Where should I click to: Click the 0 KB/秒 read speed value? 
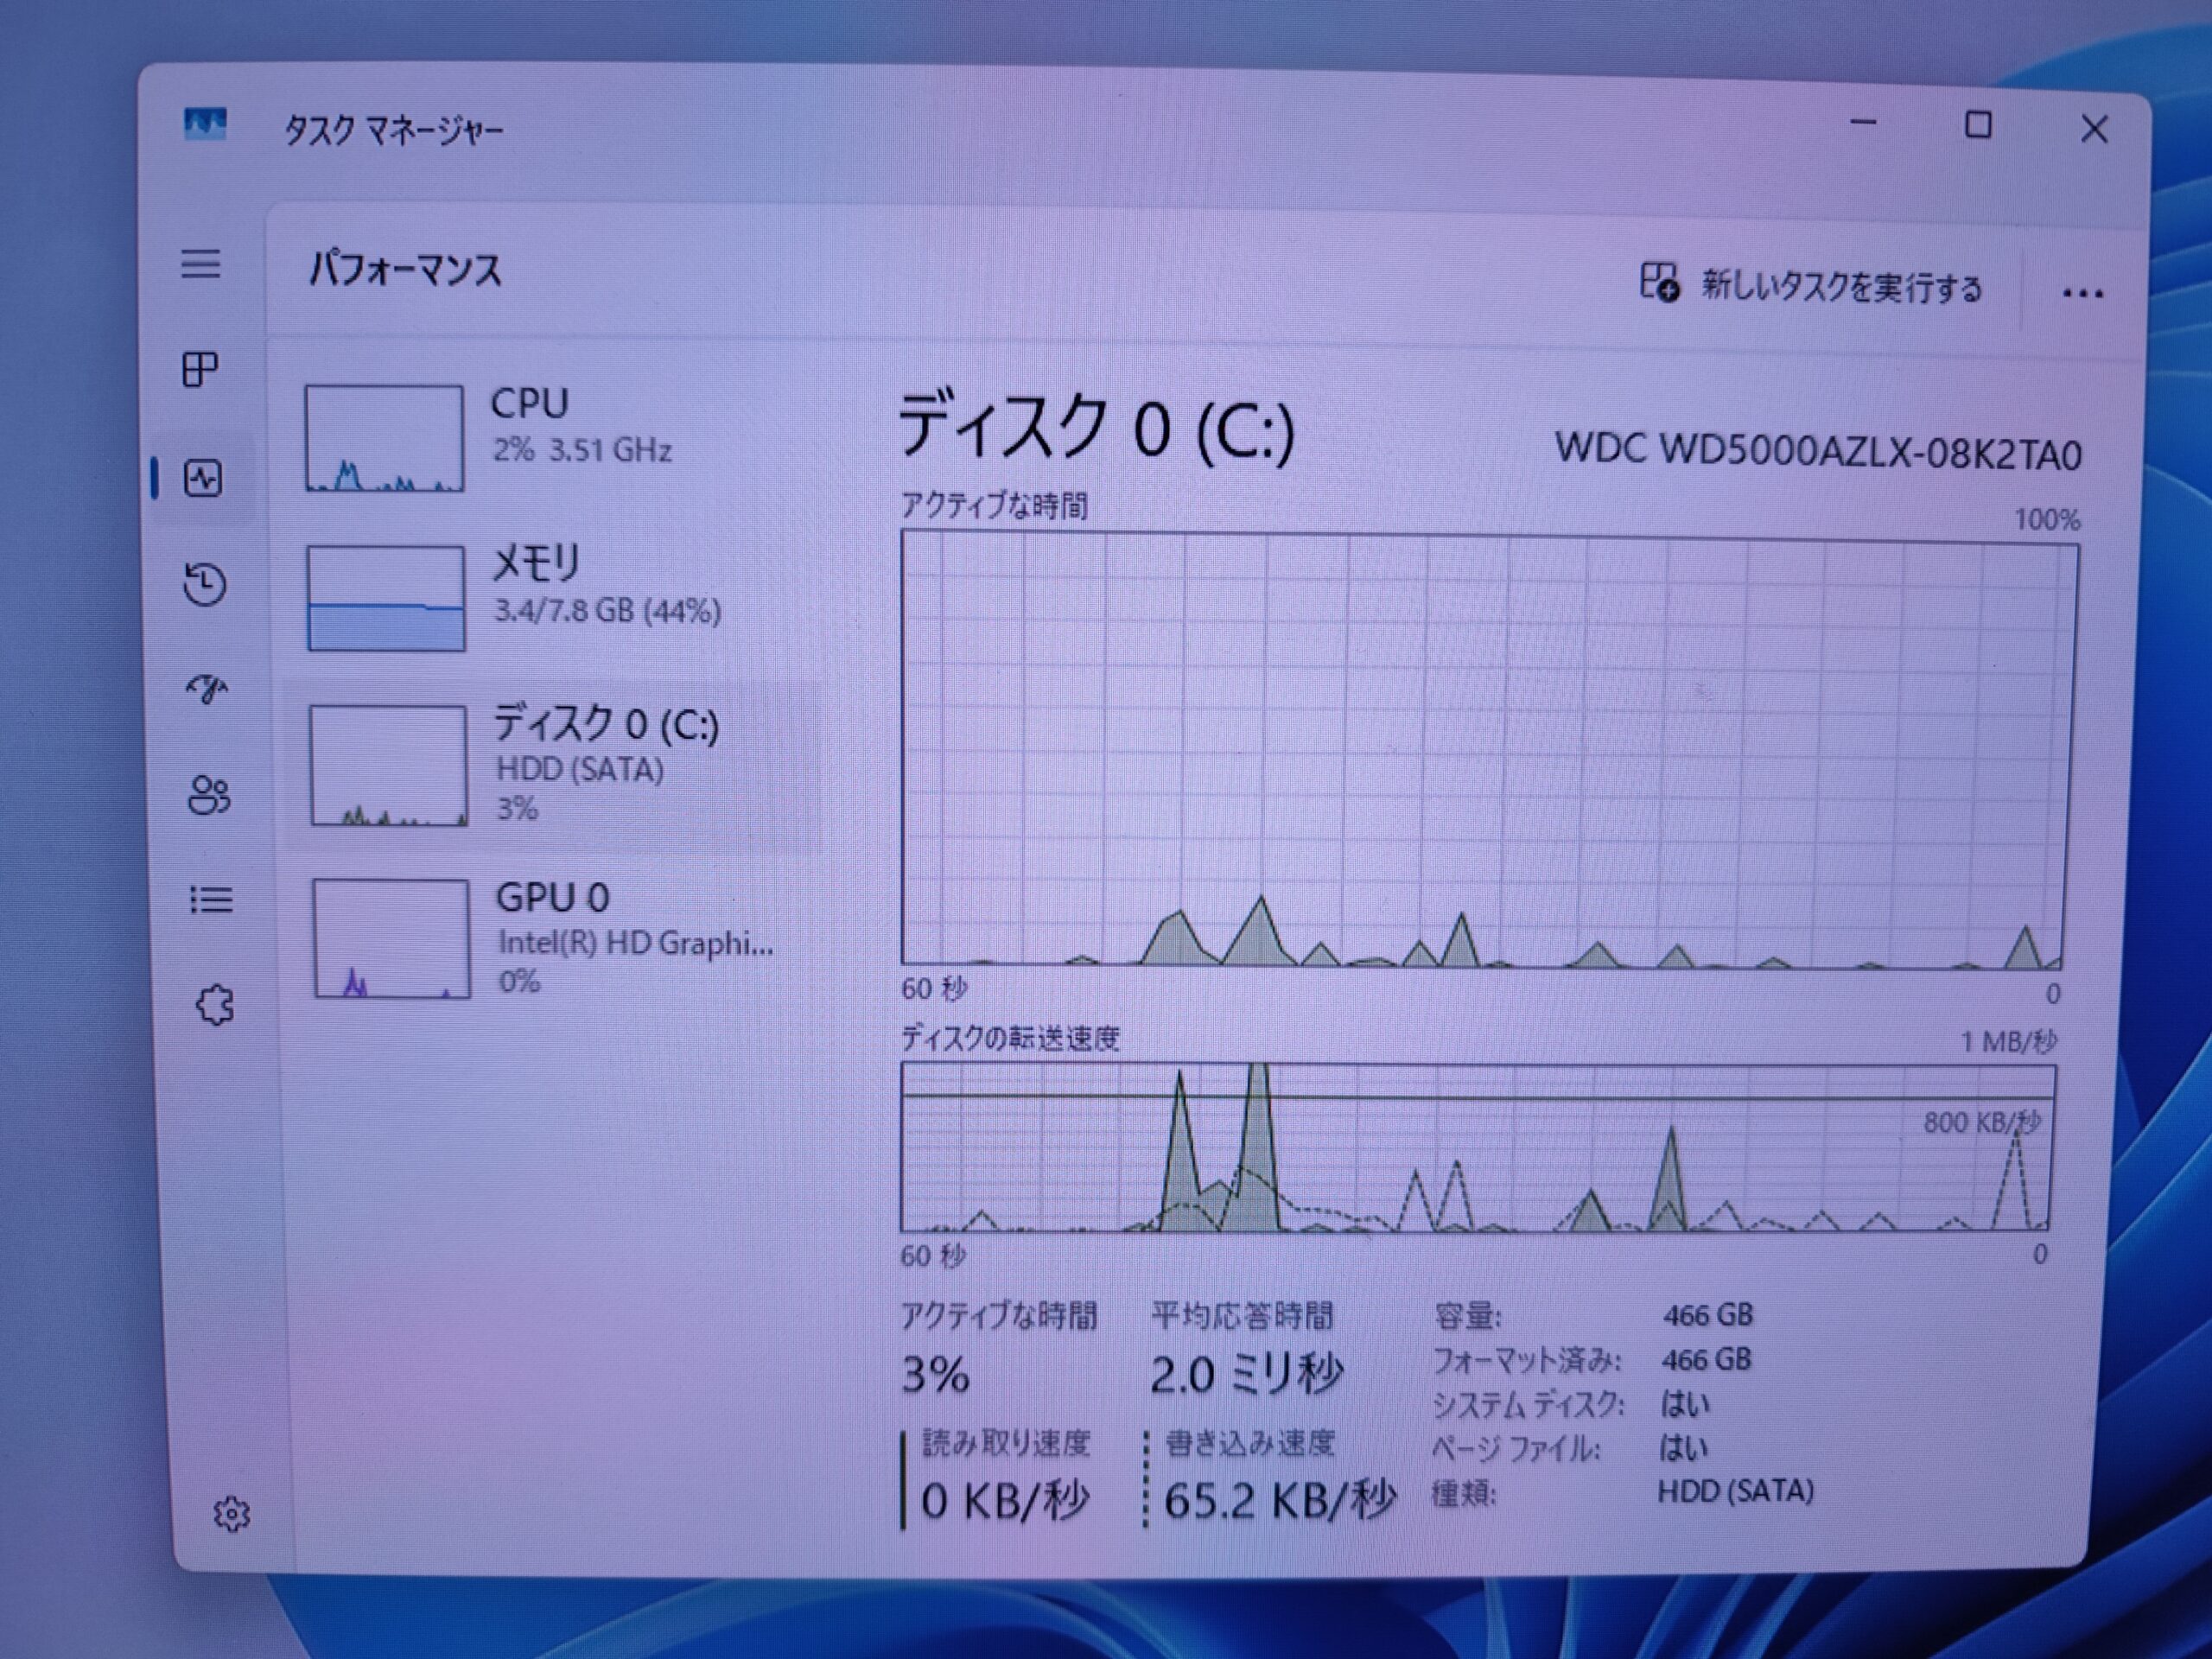coord(1005,1500)
